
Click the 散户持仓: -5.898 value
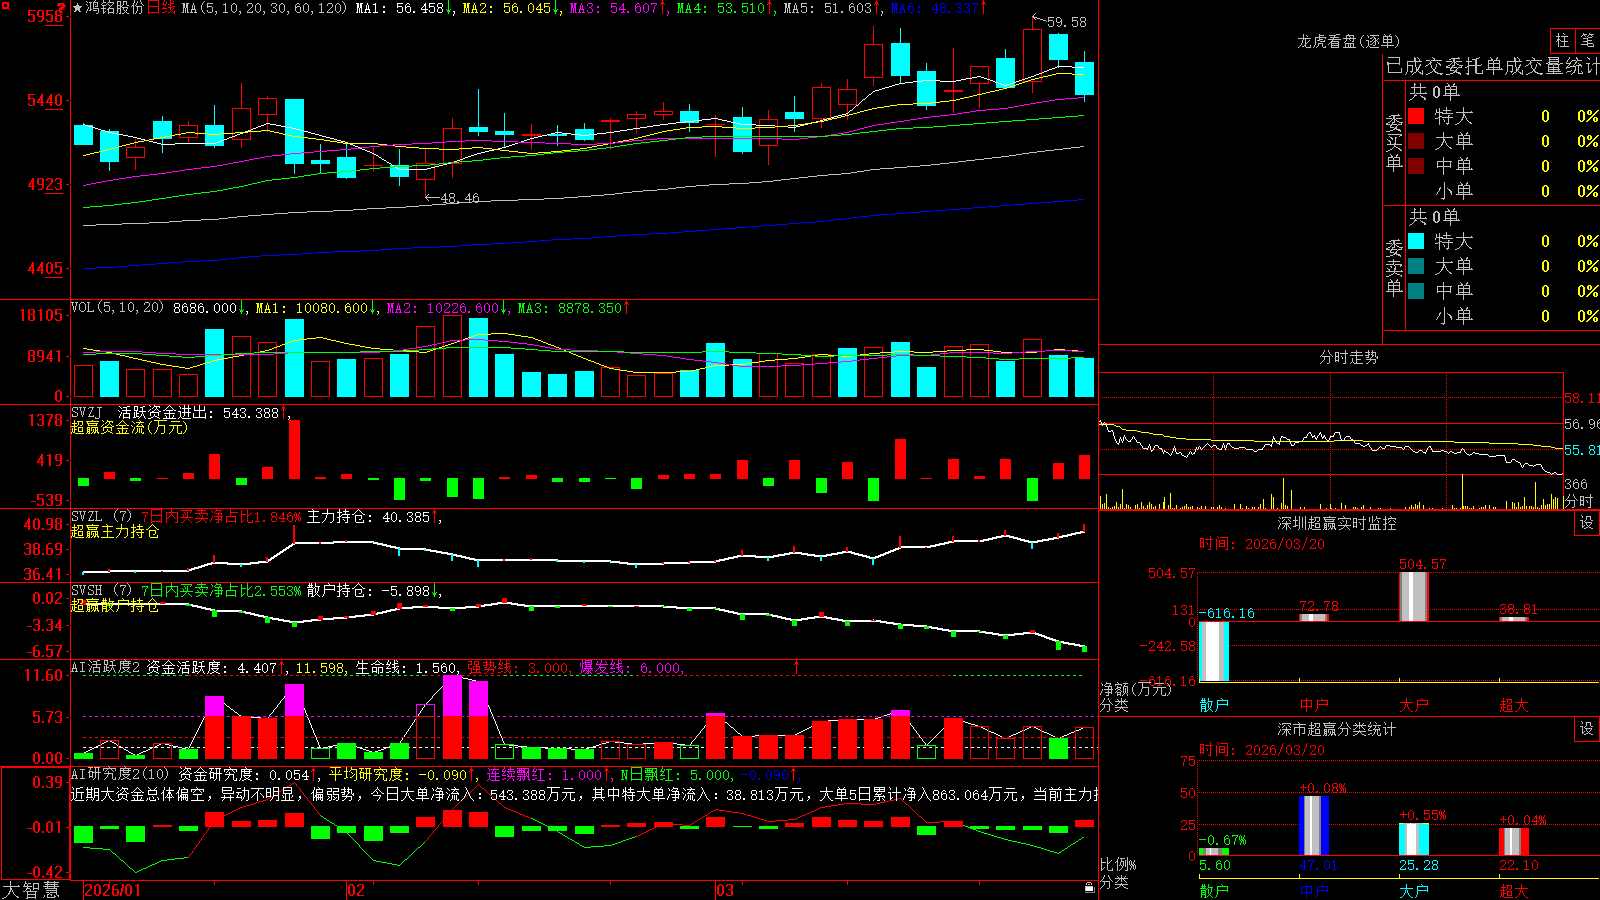pyautogui.click(x=368, y=591)
